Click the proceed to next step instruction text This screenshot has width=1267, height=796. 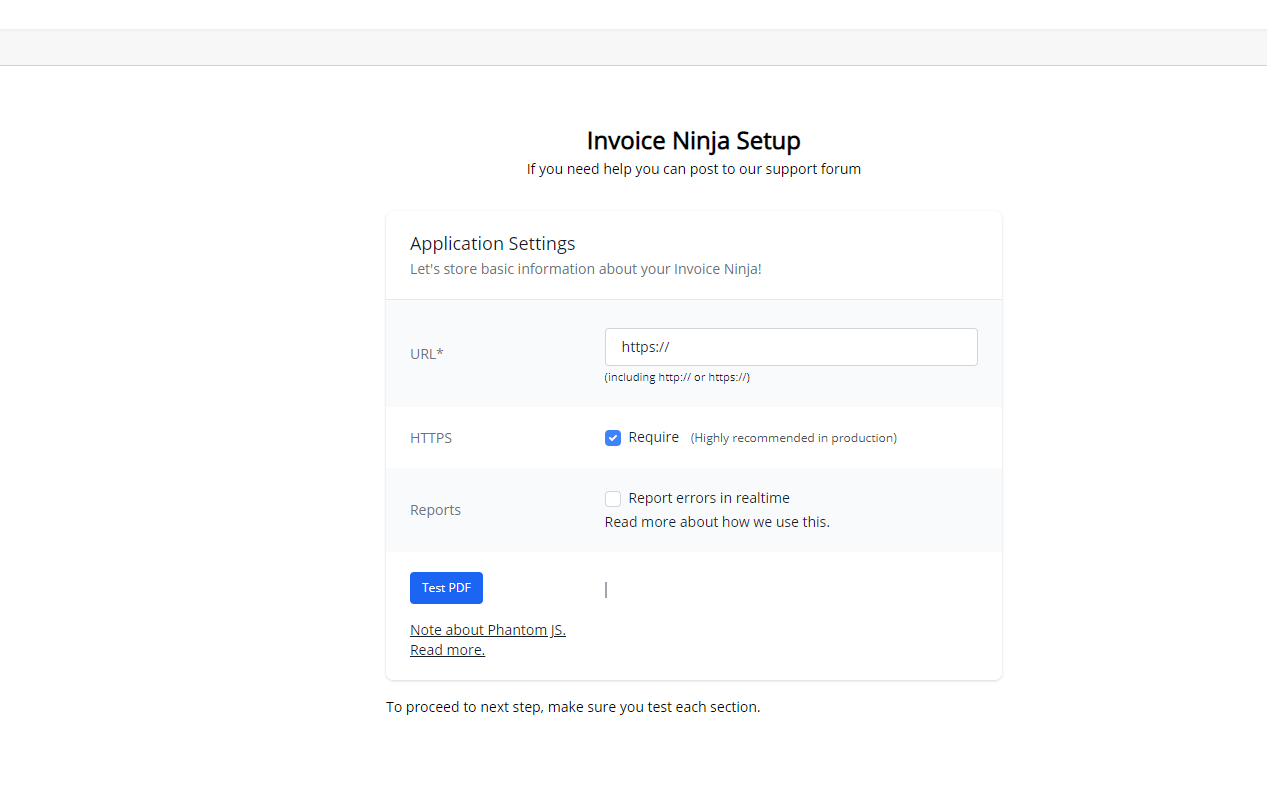coord(574,706)
